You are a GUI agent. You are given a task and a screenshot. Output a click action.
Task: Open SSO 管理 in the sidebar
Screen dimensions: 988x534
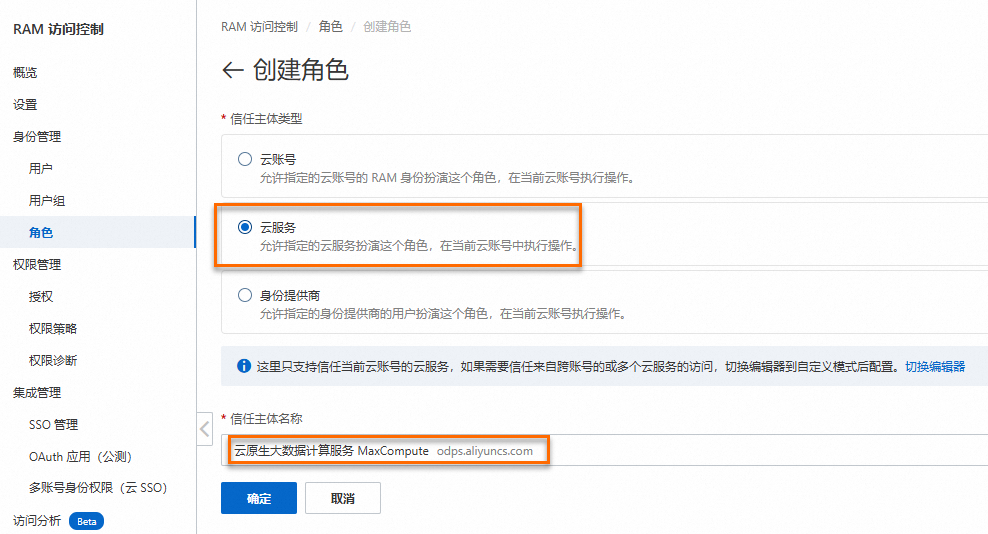click(x=54, y=424)
